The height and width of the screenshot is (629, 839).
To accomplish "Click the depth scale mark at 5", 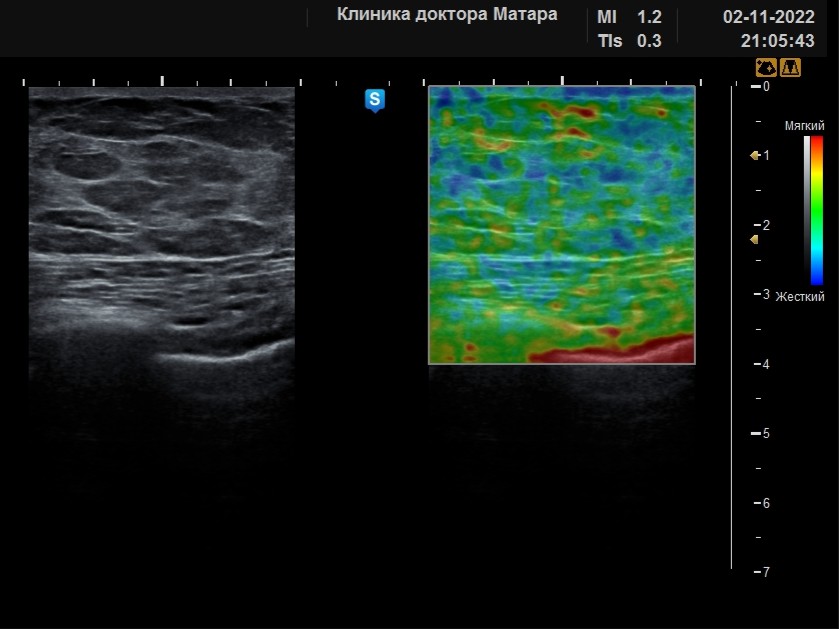I will tap(761, 433).
